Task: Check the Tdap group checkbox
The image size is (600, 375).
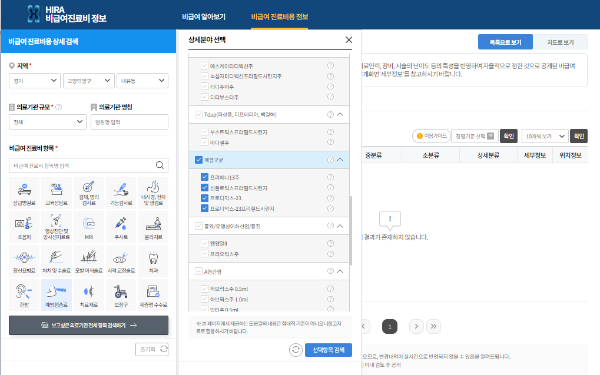Action: click(x=199, y=114)
